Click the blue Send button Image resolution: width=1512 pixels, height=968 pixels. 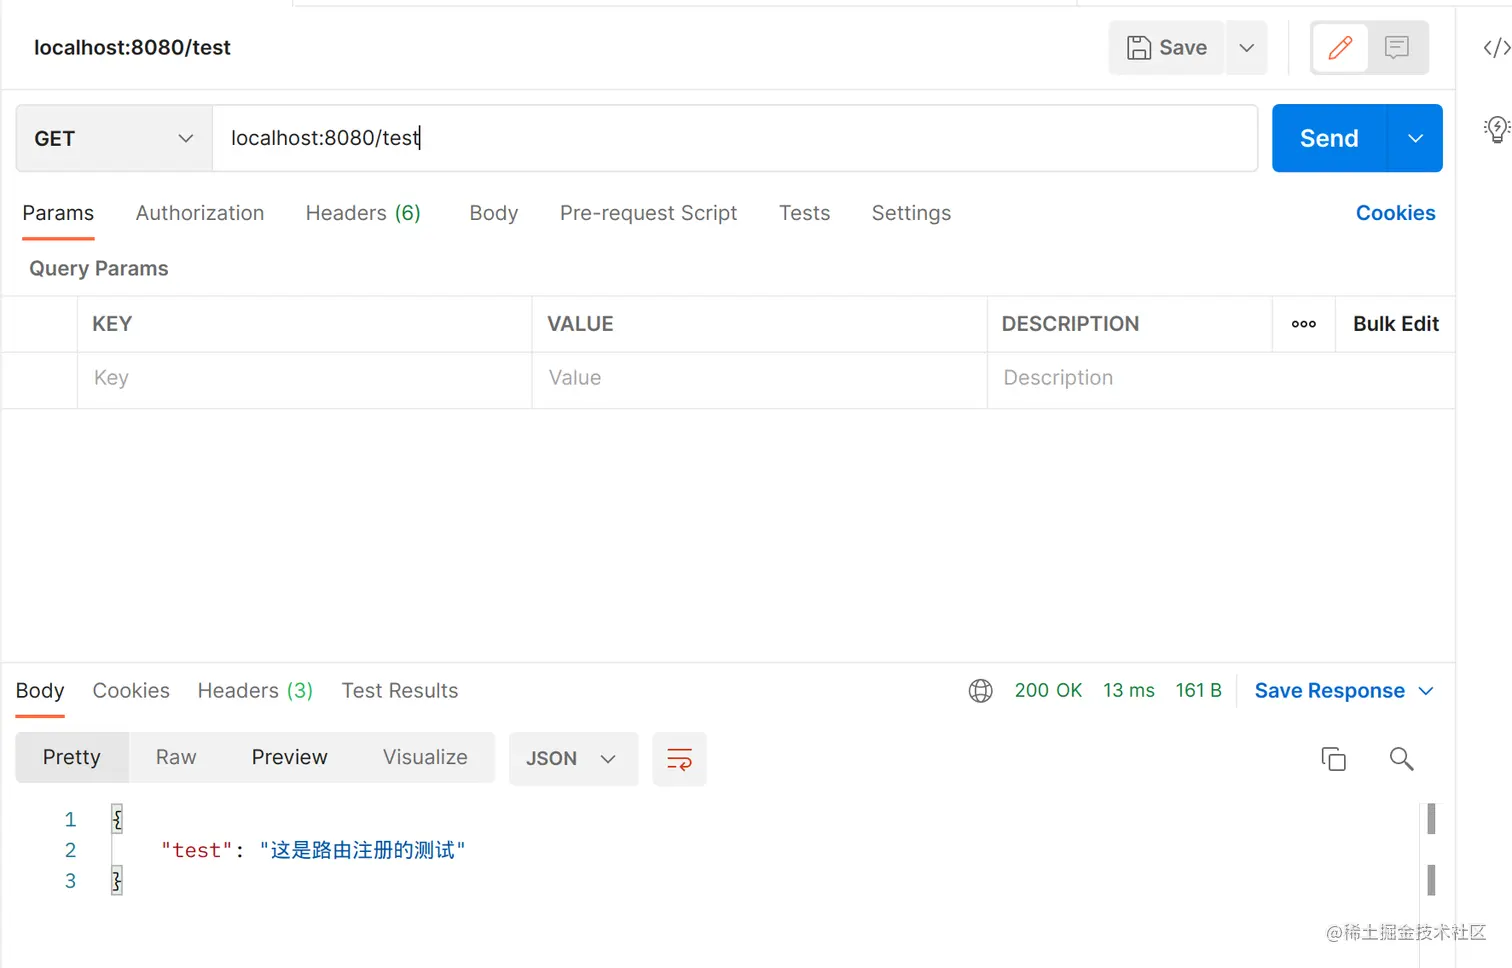(1329, 138)
